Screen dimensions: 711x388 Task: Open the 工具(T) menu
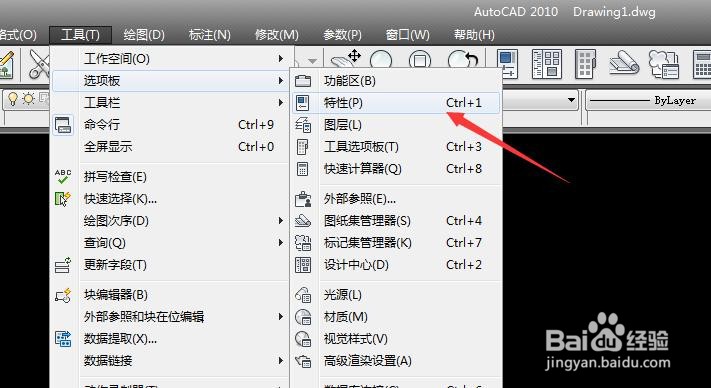pos(80,35)
